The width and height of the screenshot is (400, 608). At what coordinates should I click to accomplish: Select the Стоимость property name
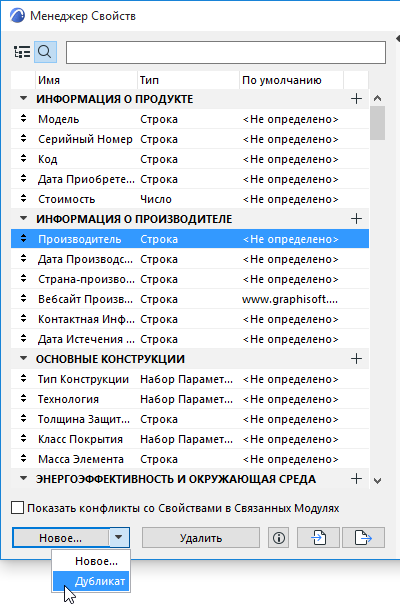tap(66, 199)
